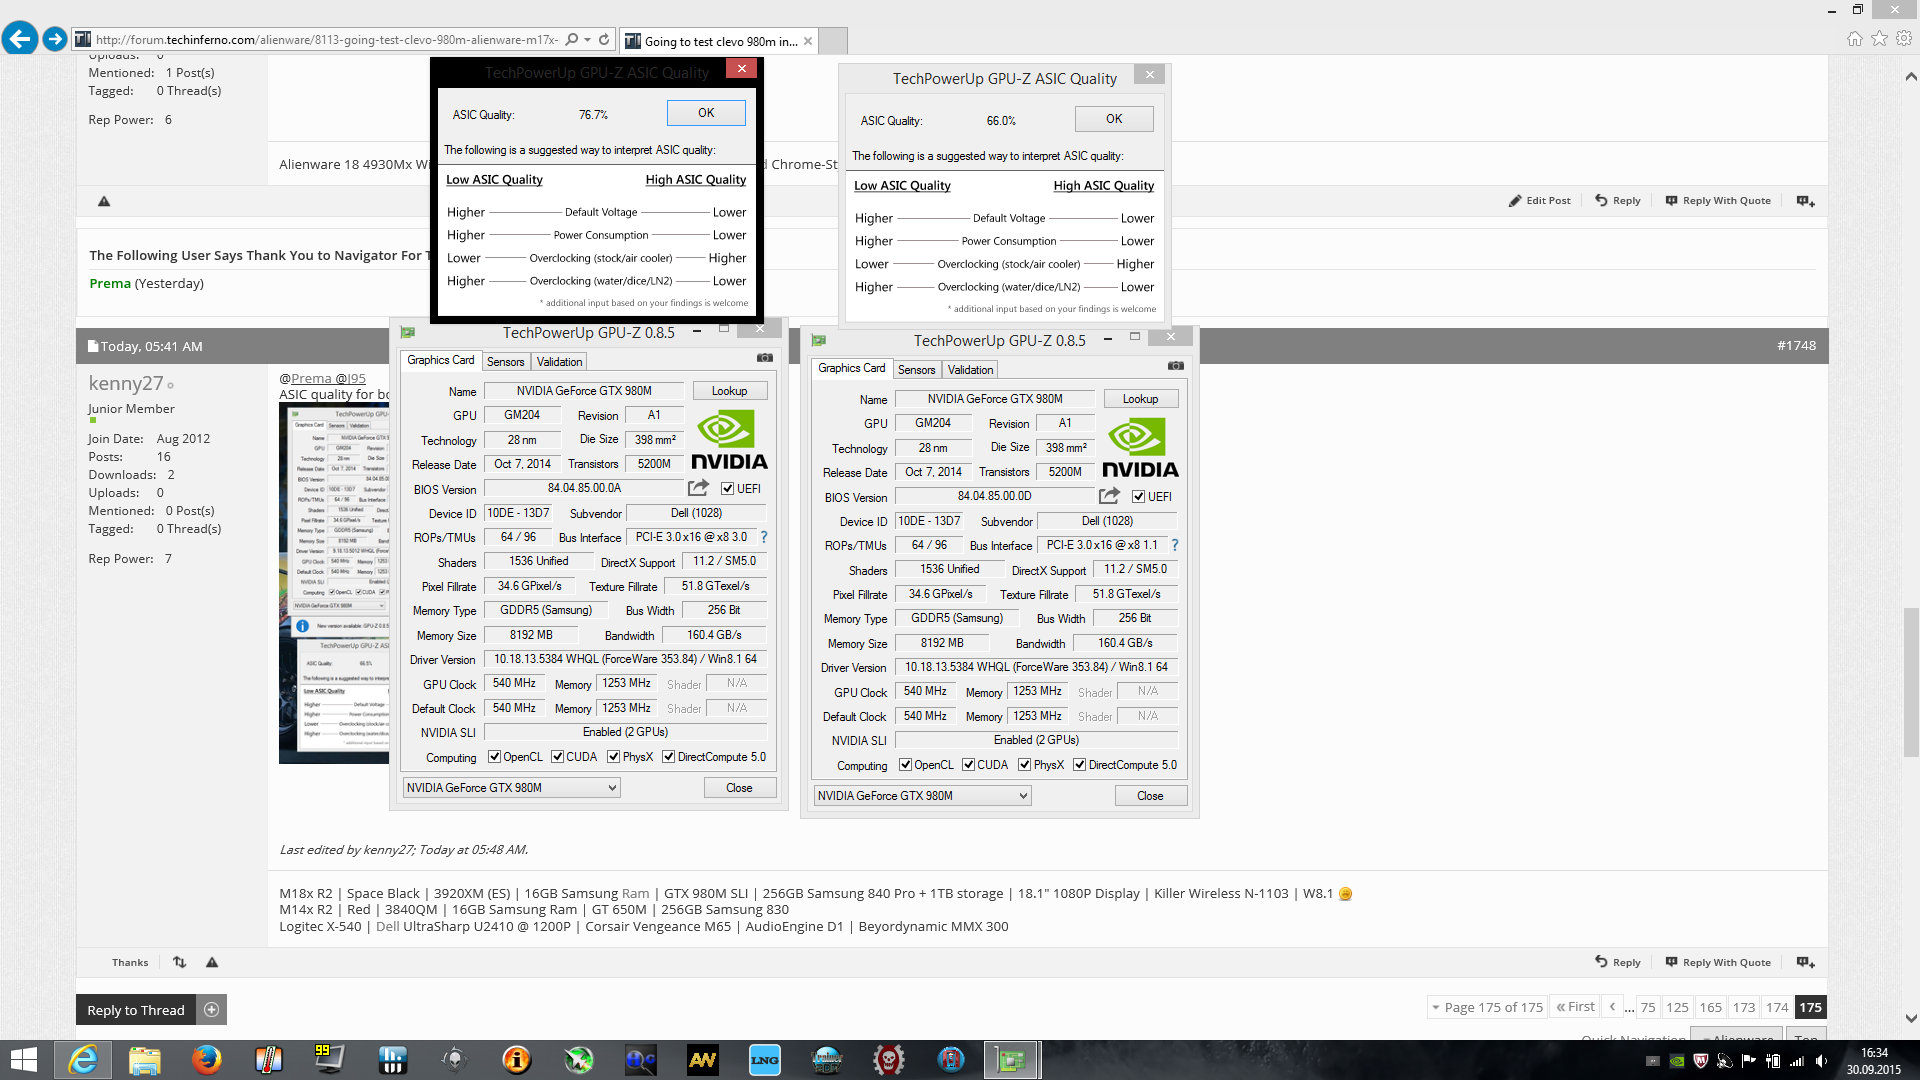Click the First page link
The width and height of the screenshot is (1920, 1080).
(x=1575, y=1007)
